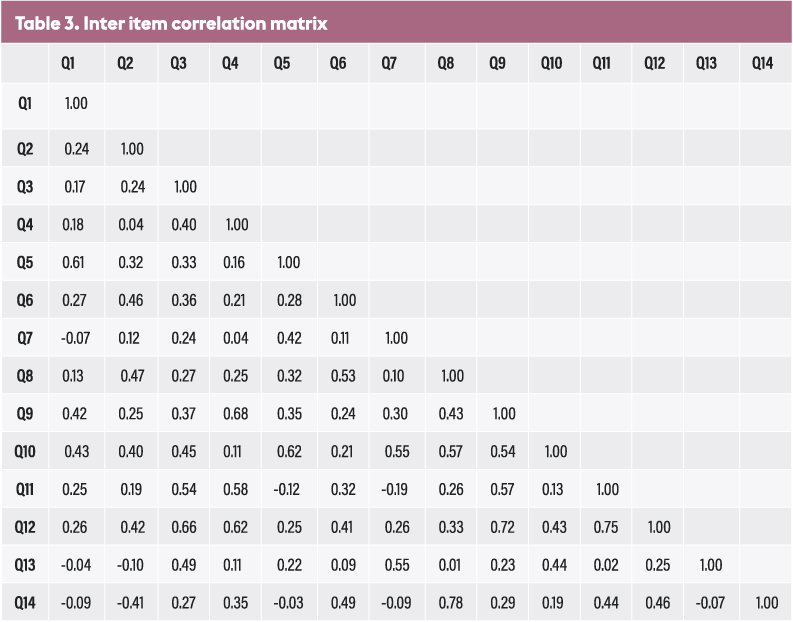Click the 0.68 cell in row Q9
The image size is (793, 622).
[x=236, y=413]
